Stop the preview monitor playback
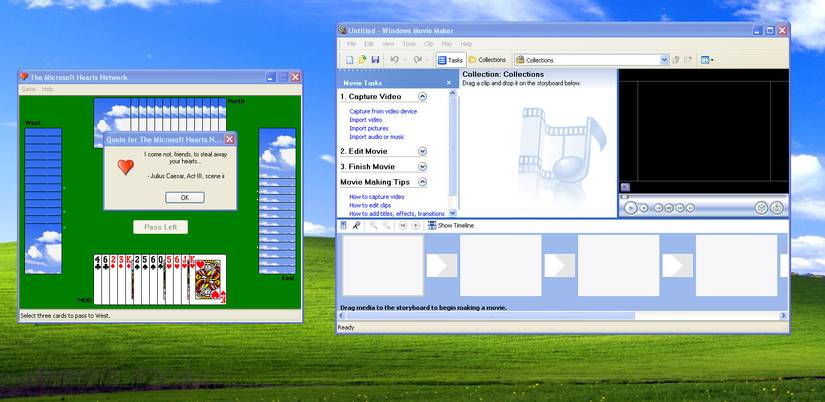 (643, 208)
